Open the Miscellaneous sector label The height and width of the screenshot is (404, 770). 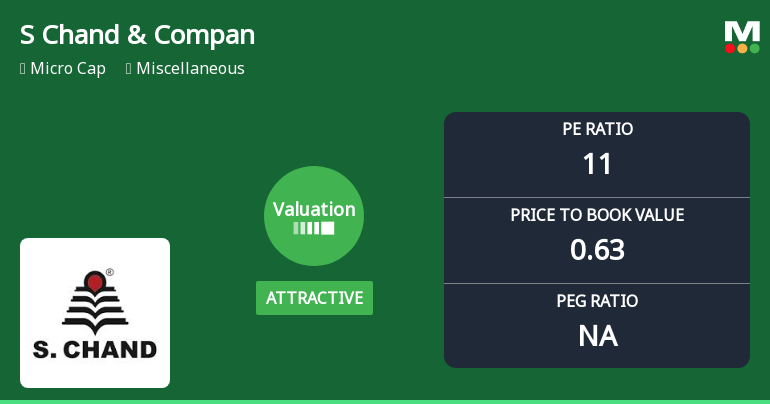tap(190, 69)
